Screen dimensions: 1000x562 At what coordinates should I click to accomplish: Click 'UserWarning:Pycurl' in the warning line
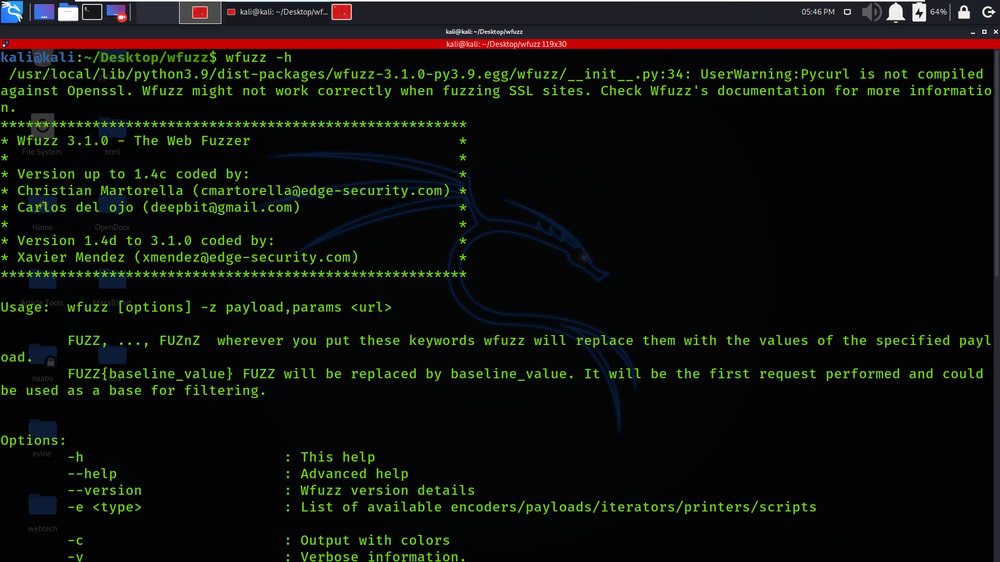(775, 74)
